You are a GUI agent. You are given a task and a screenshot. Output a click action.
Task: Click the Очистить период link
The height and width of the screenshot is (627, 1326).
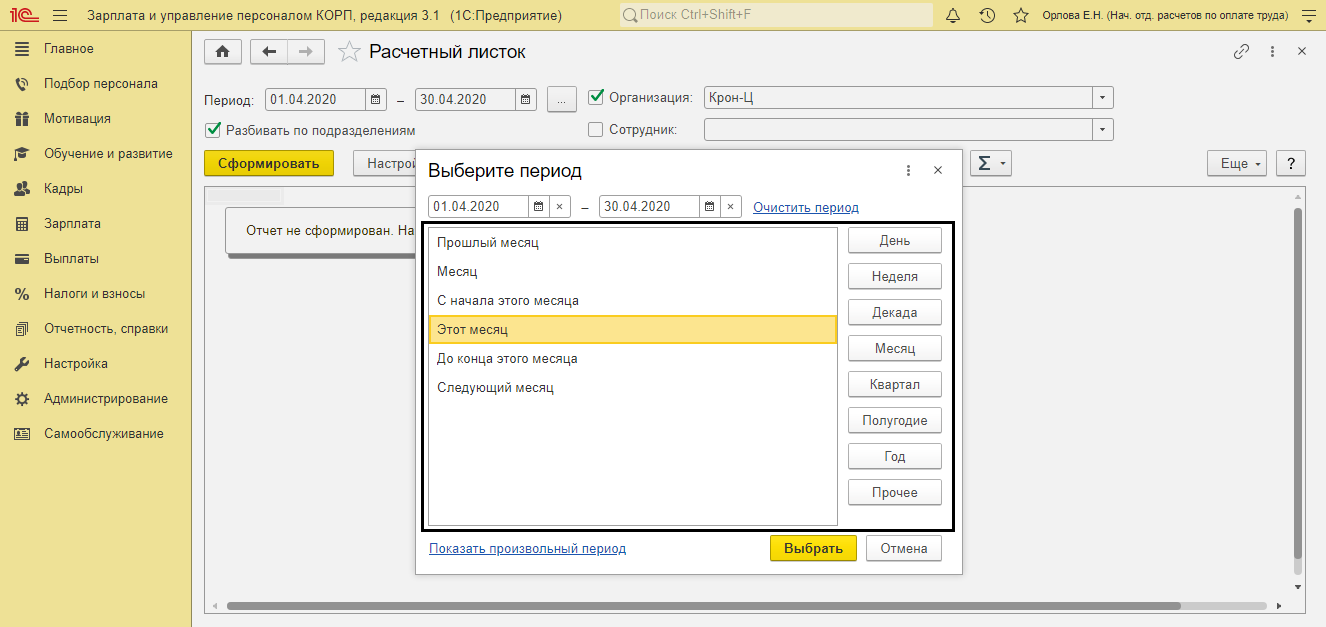click(x=805, y=208)
